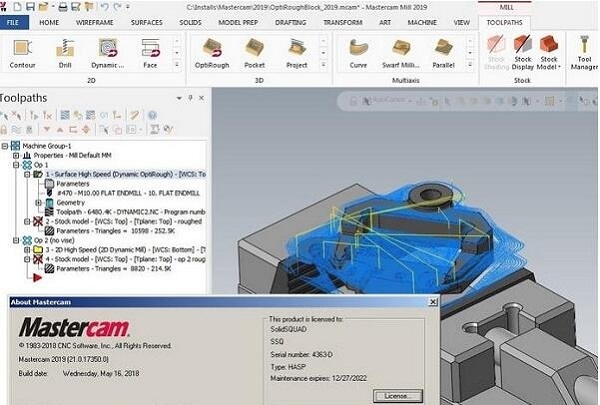Open the SURFACES ribbon tab
This screenshot has width=600, height=405.
(x=147, y=23)
